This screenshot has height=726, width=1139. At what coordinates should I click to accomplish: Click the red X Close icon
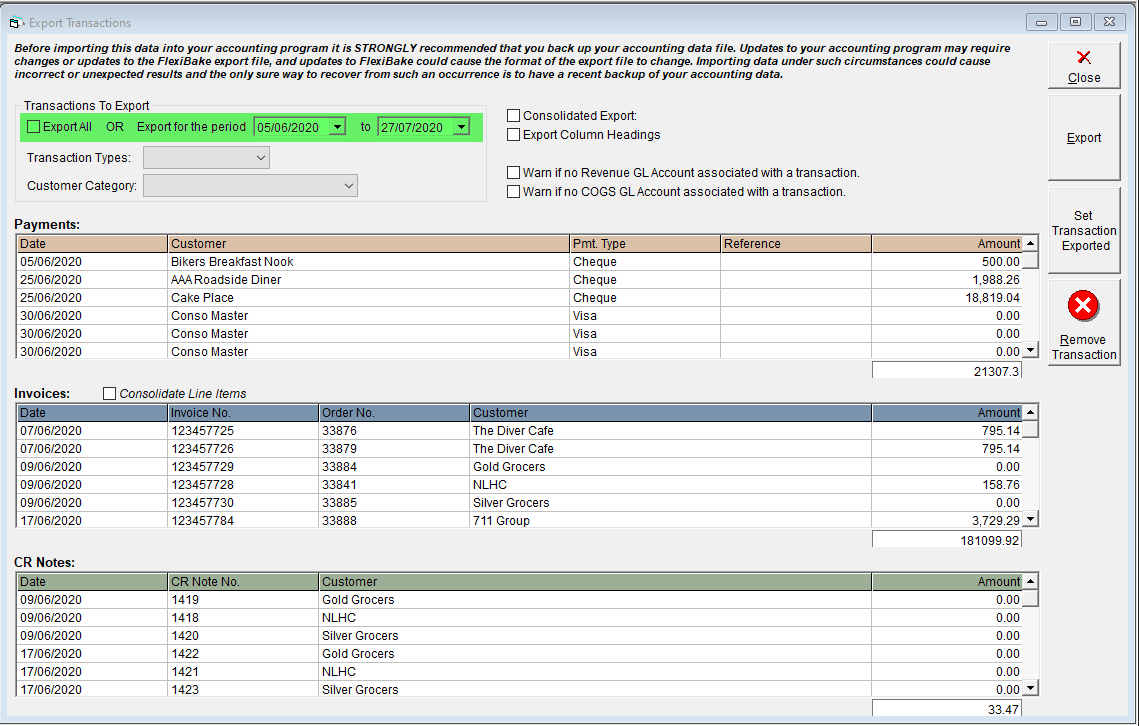click(x=1084, y=57)
